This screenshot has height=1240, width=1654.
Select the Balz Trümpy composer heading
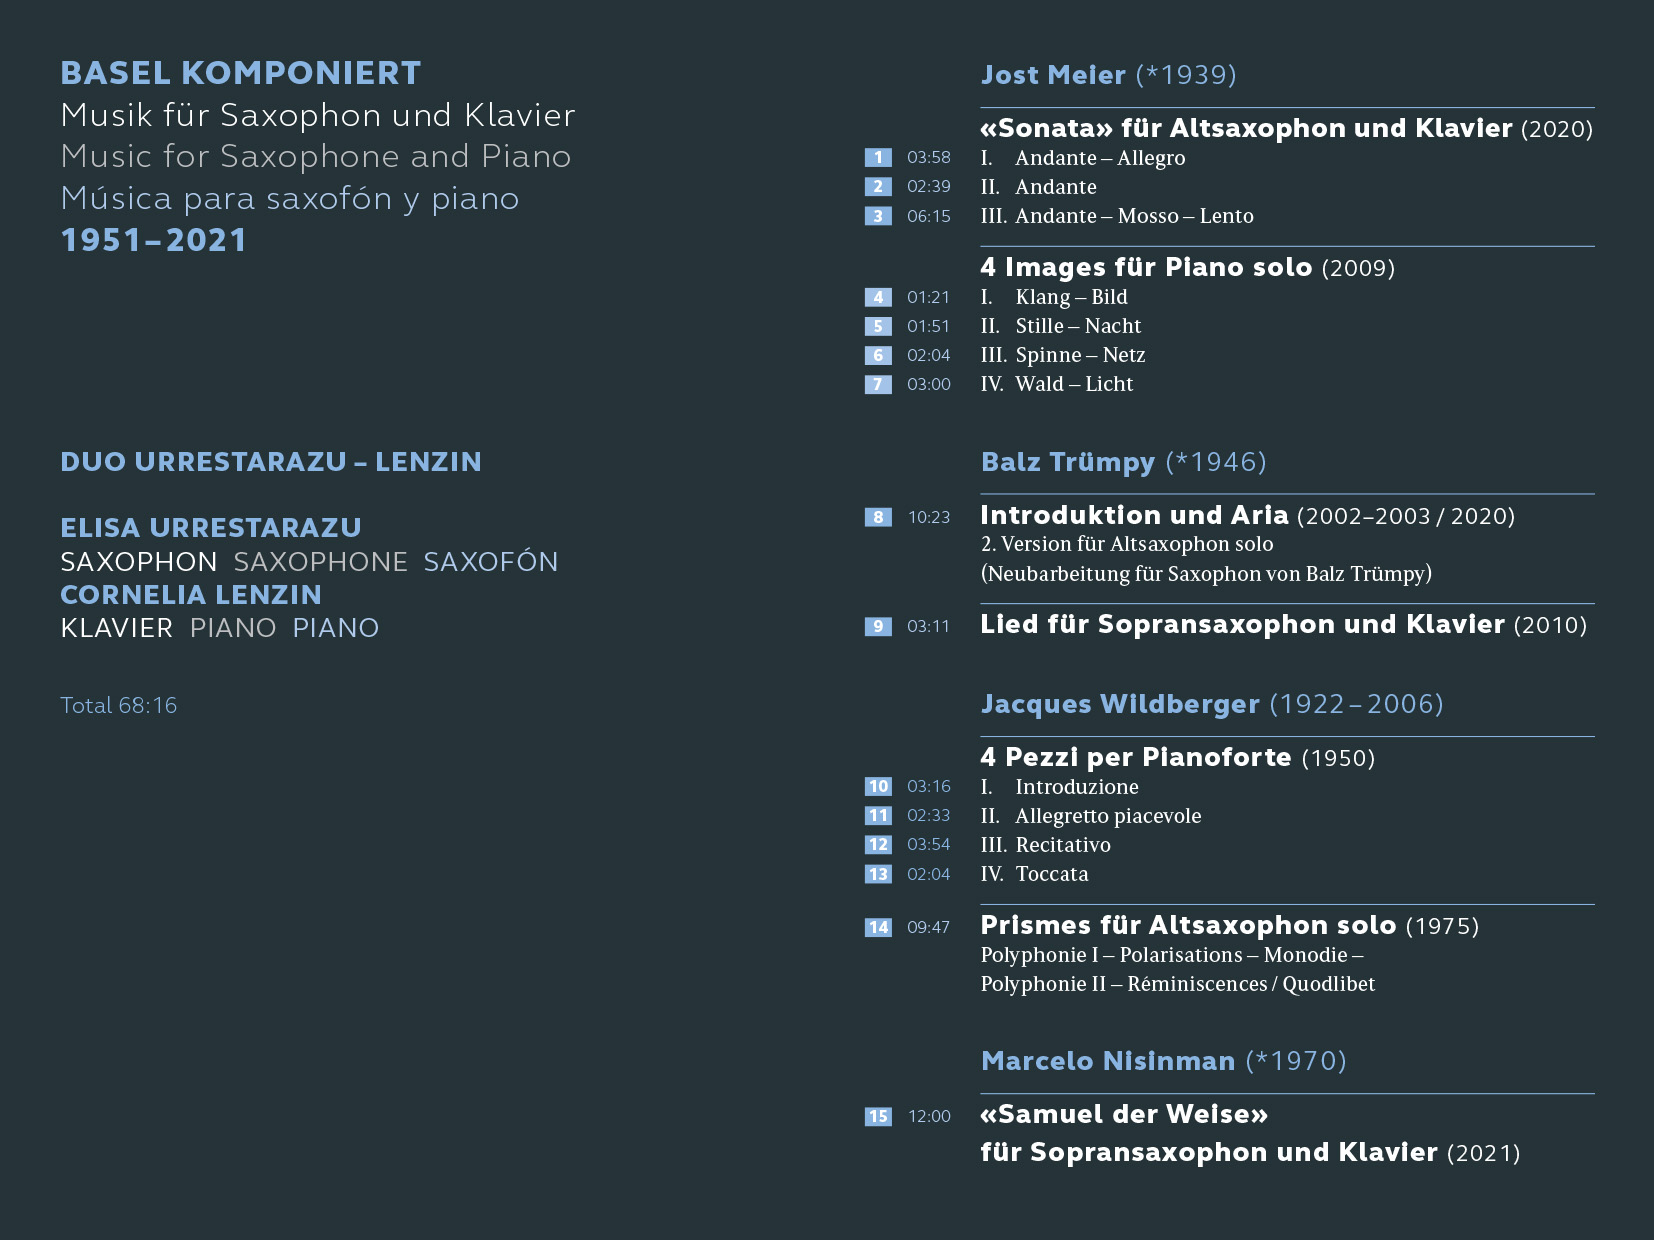1123,462
